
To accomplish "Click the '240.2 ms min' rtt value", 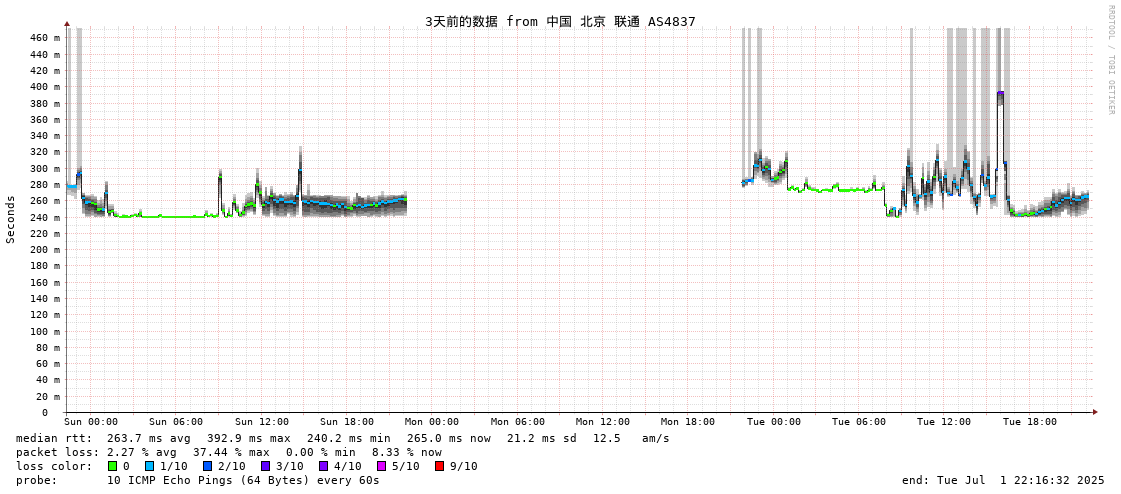I will pos(349,438).
